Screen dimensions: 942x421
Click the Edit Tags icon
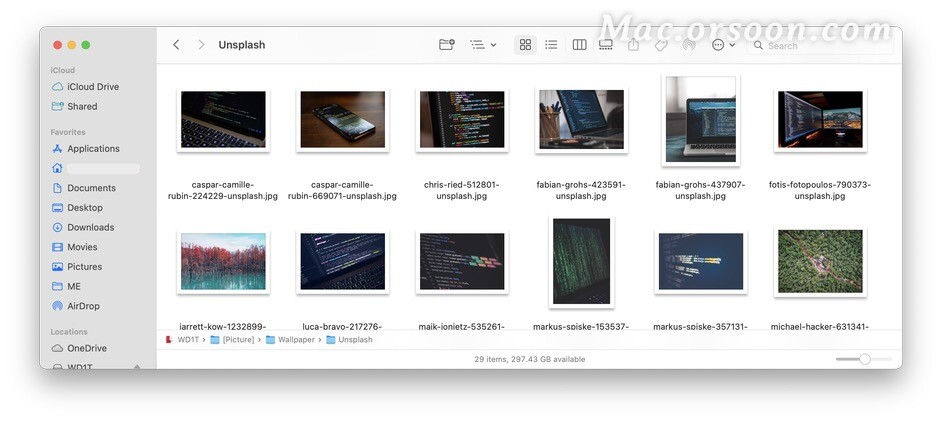point(661,45)
